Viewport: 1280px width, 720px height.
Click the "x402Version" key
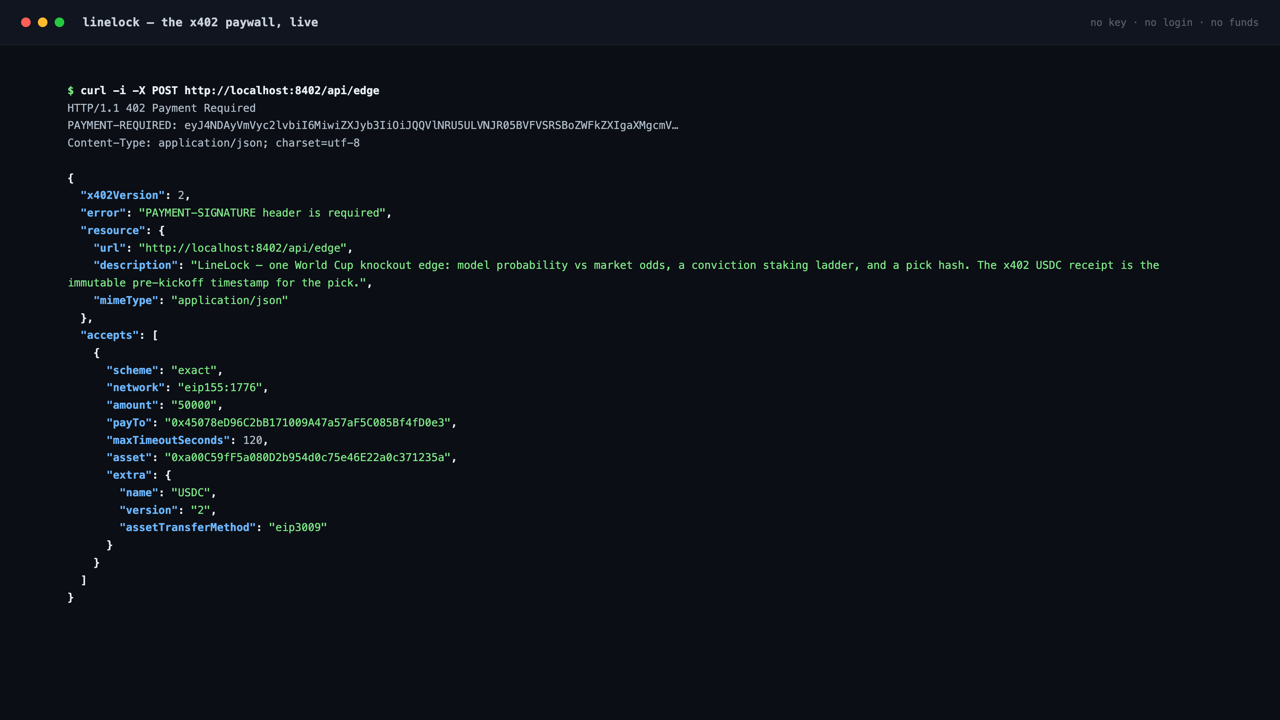tap(122, 195)
